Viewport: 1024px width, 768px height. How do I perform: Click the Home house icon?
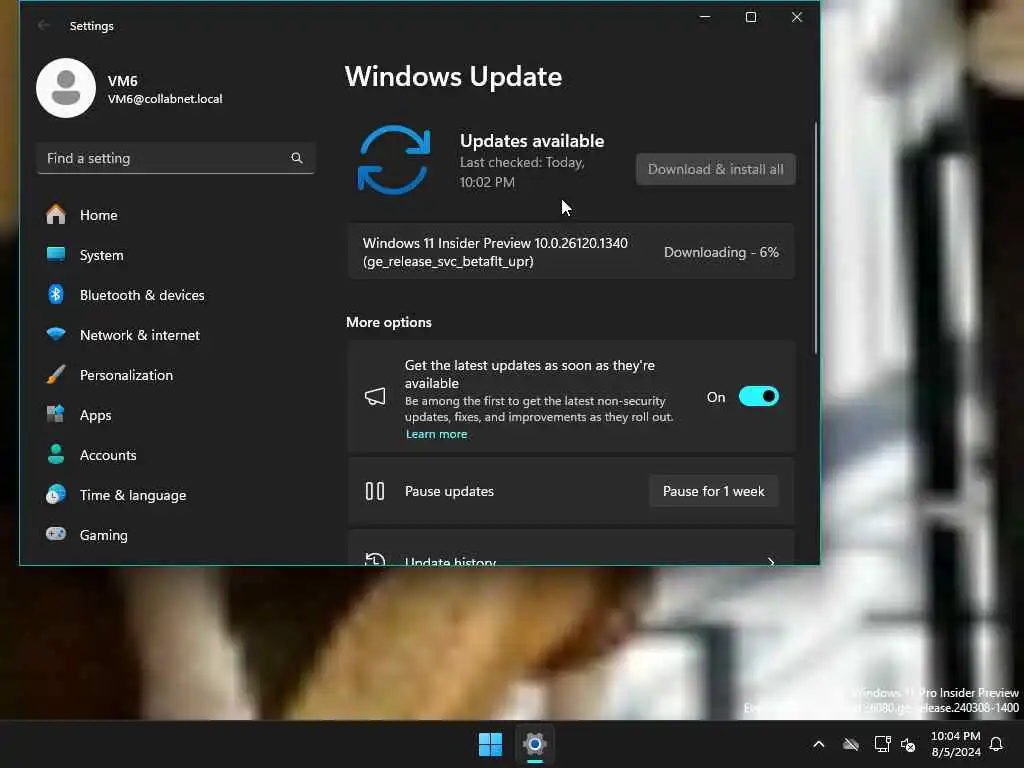[x=56, y=214]
